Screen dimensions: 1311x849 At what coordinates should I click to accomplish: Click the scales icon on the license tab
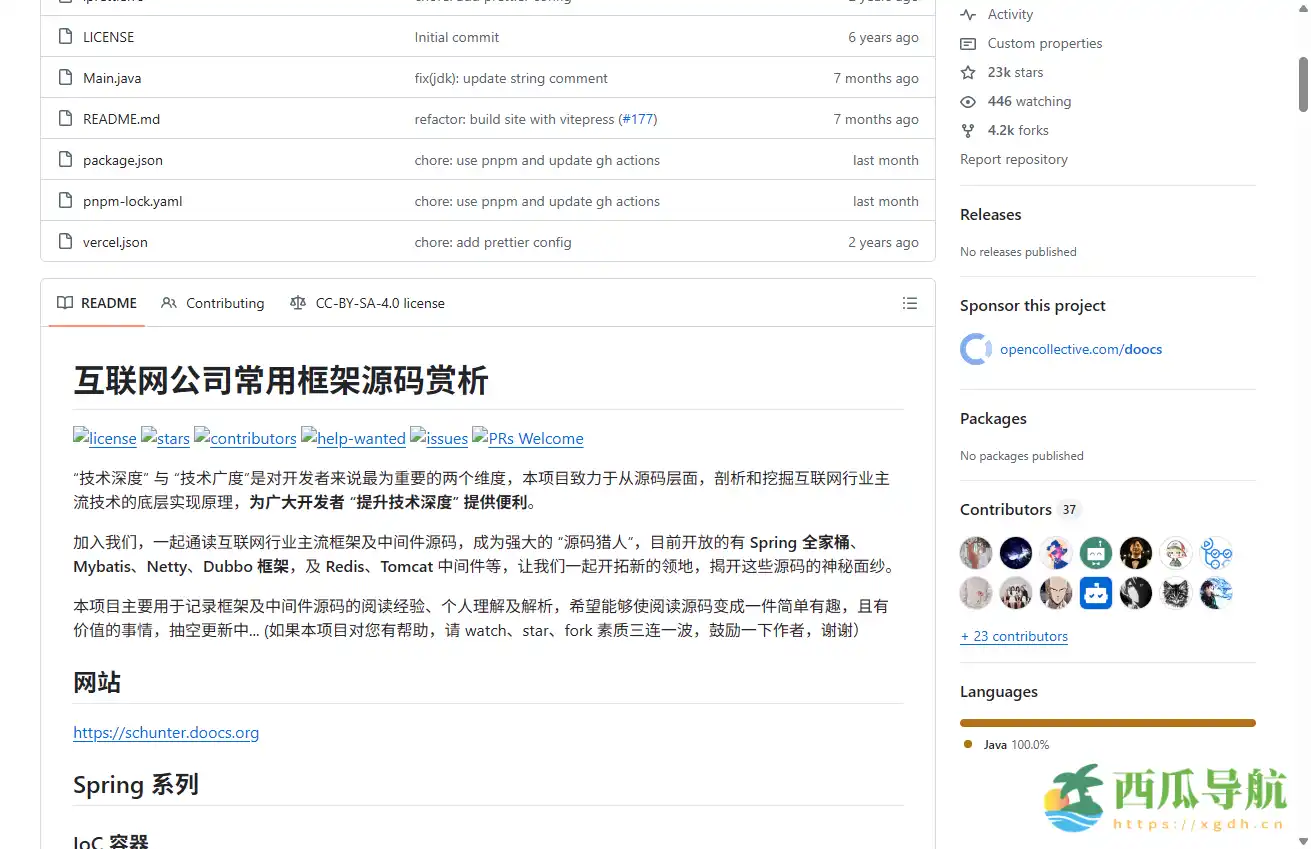pyautogui.click(x=298, y=303)
